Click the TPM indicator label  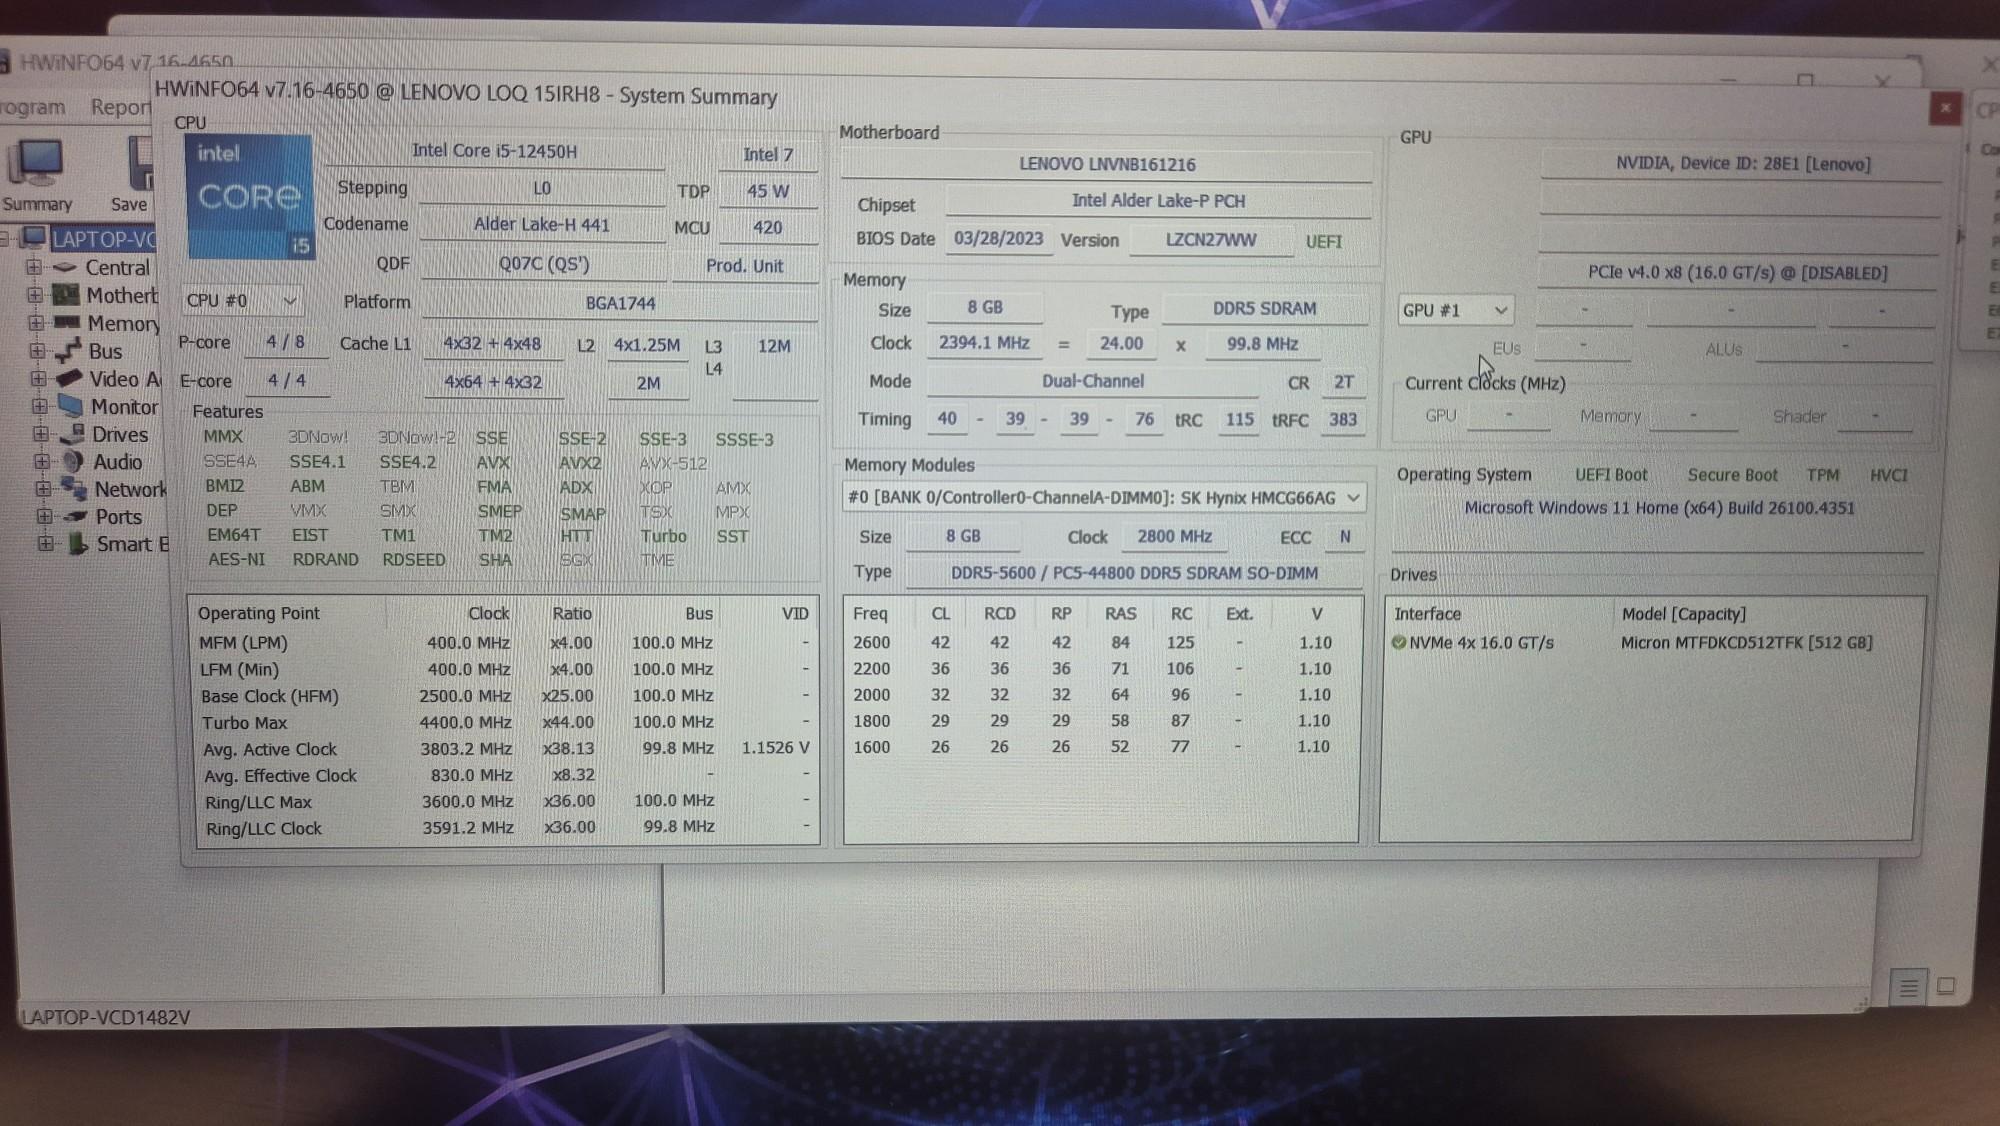coord(1822,475)
